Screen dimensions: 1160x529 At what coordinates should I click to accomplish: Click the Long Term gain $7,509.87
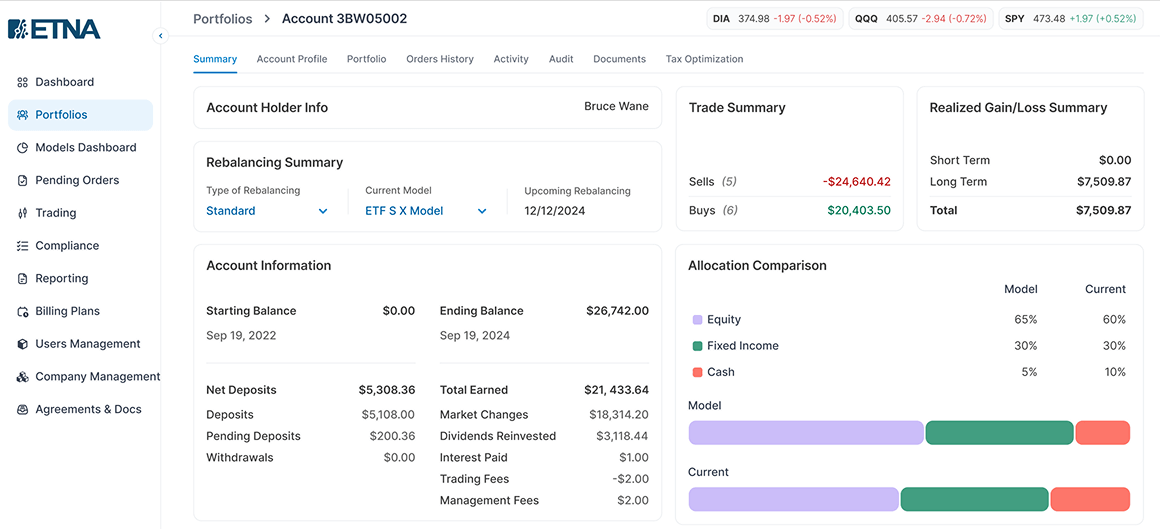tap(1103, 181)
